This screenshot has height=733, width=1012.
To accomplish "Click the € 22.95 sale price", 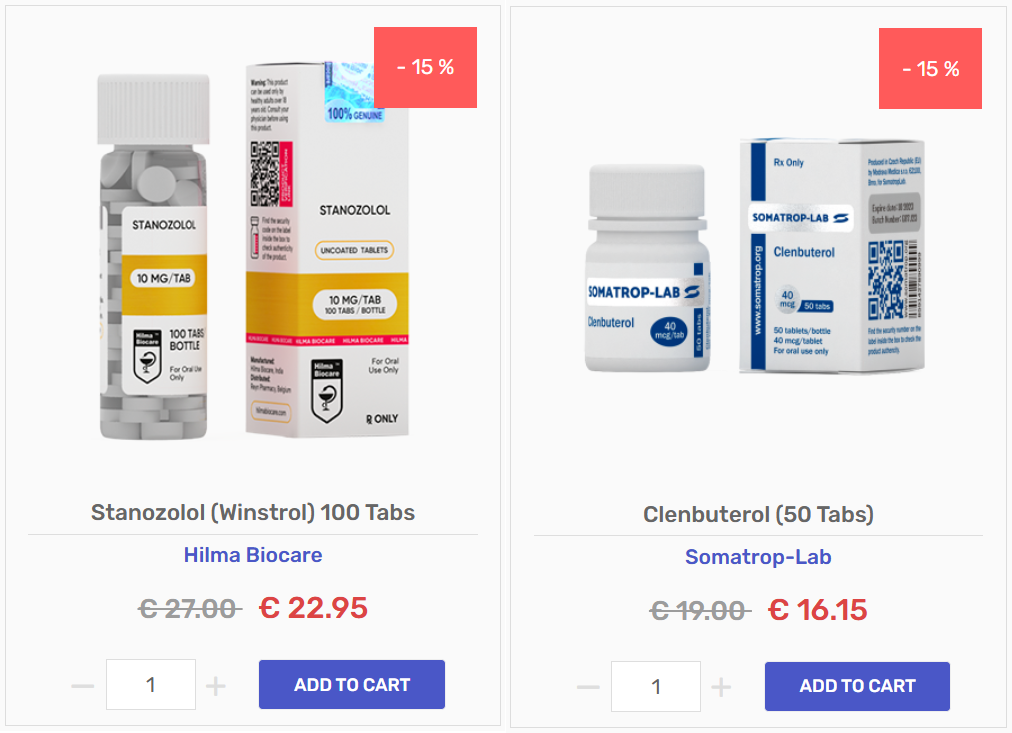I will (314, 608).
